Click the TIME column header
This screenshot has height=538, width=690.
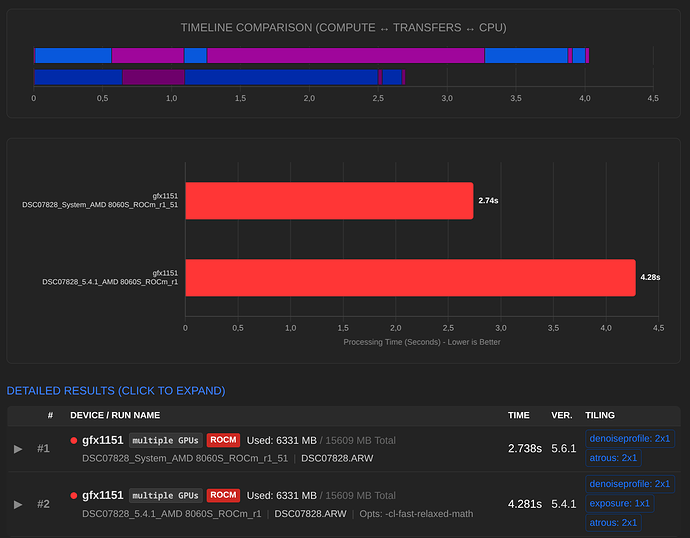[x=519, y=415]
